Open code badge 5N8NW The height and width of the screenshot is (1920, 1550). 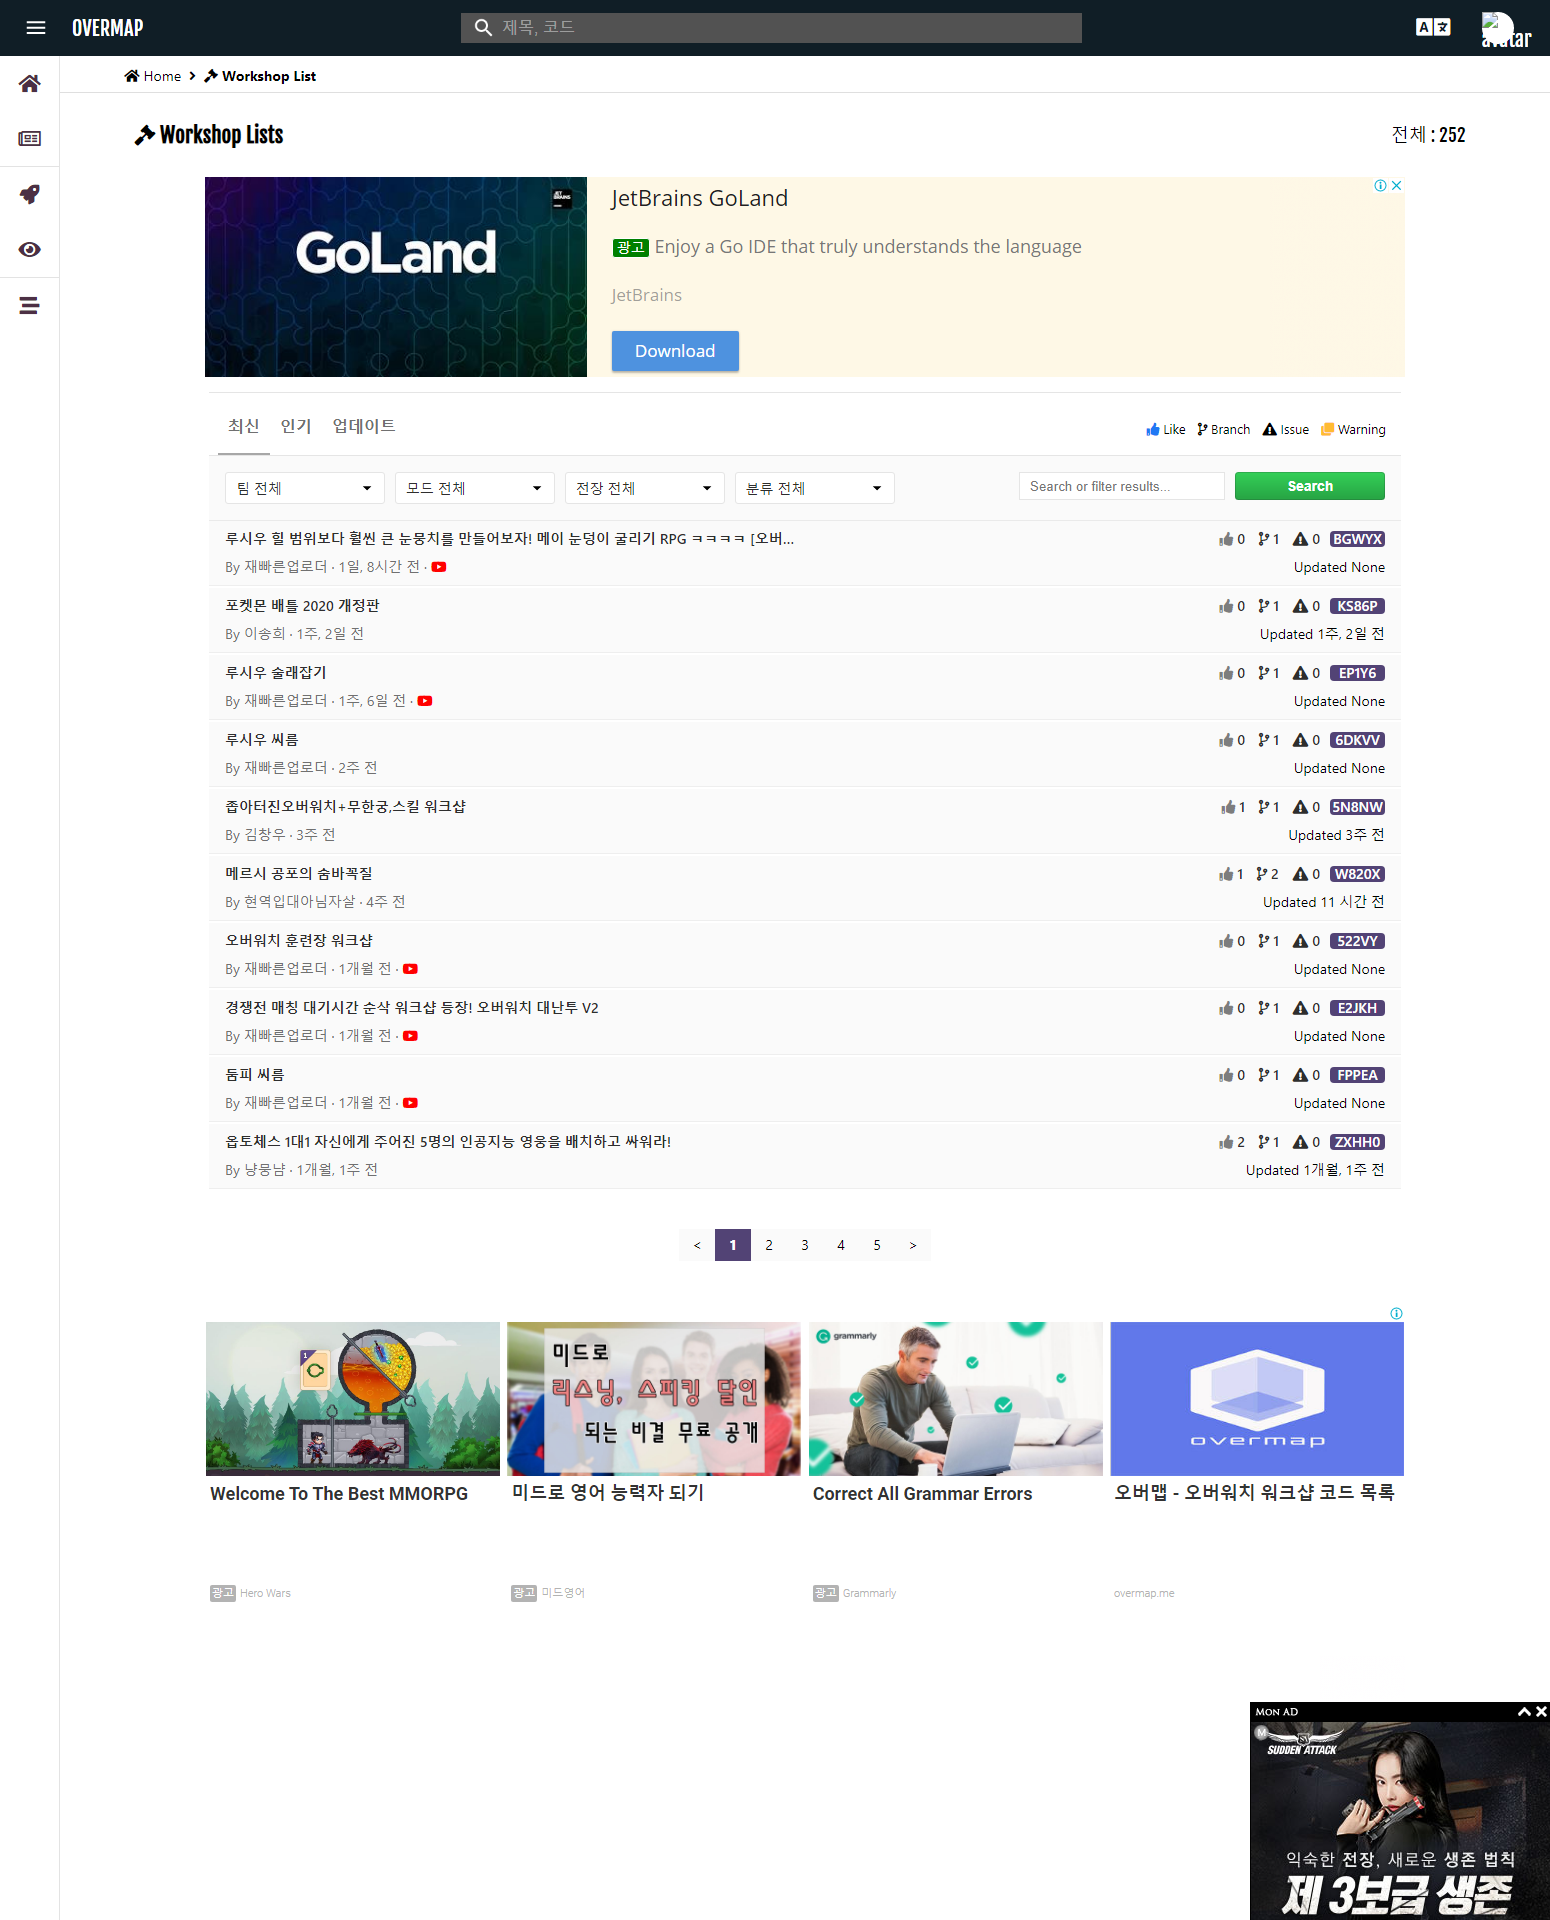[1357, 807]
